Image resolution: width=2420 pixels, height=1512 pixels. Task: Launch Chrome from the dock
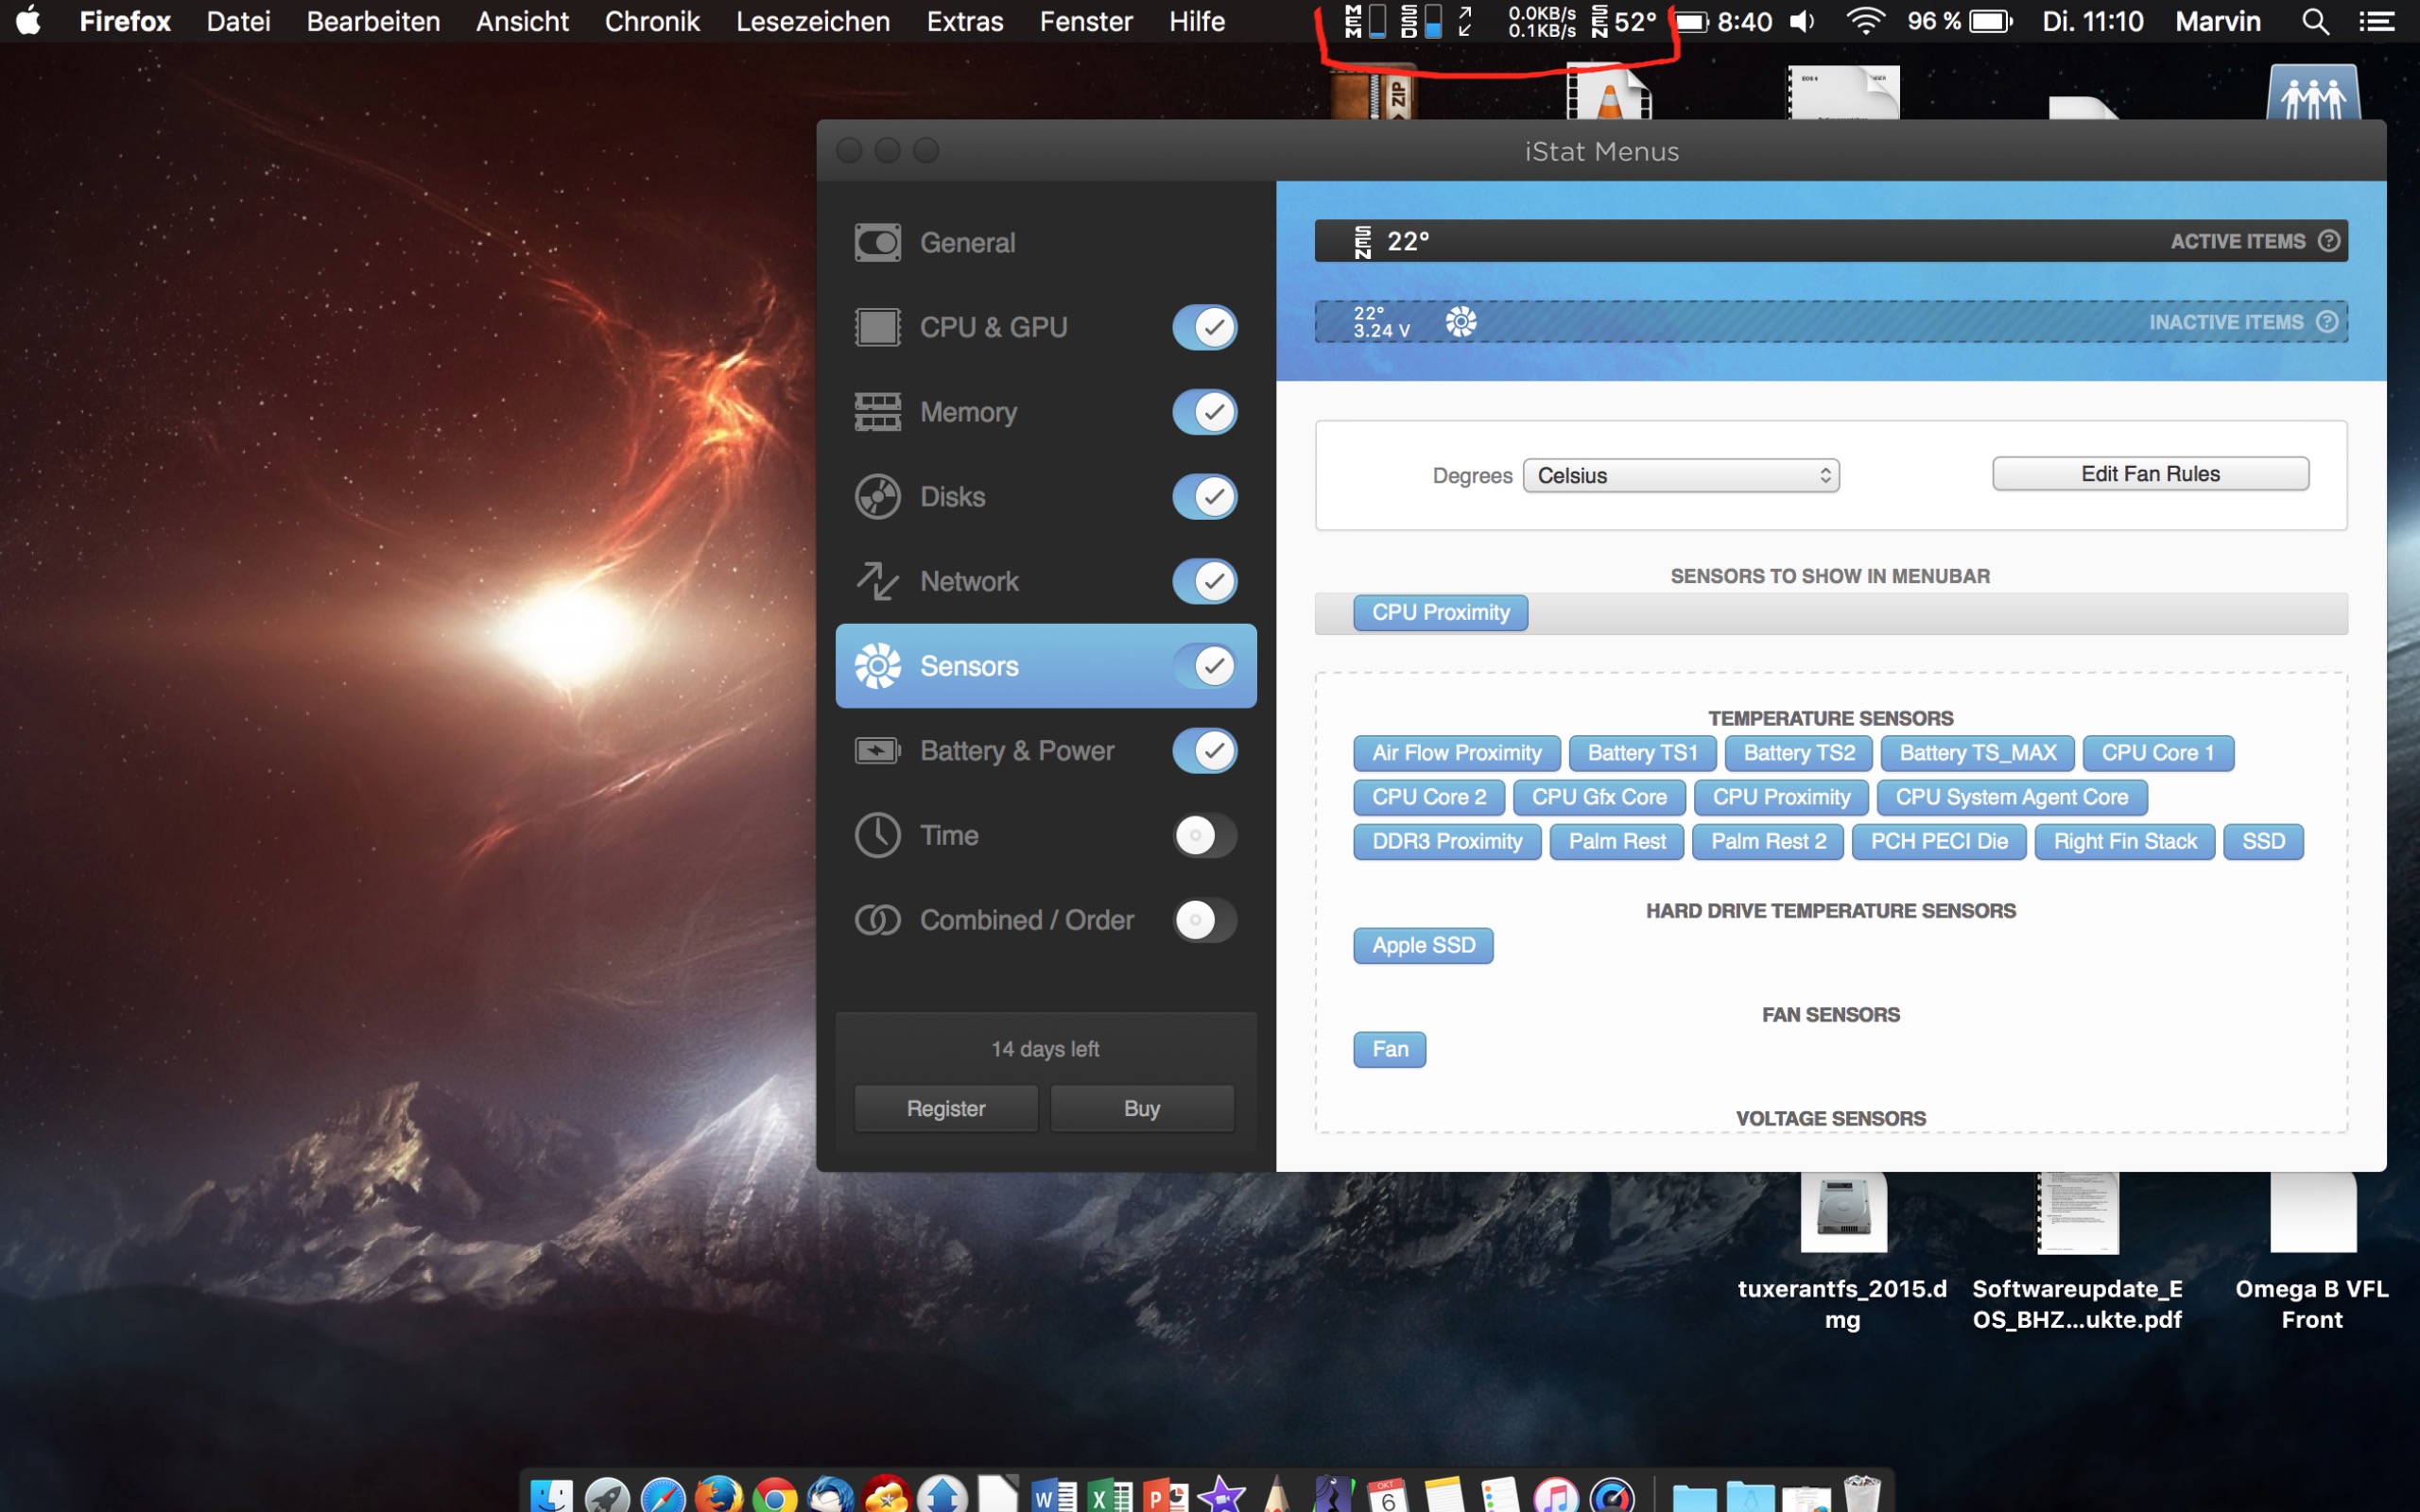(774, 1497)
